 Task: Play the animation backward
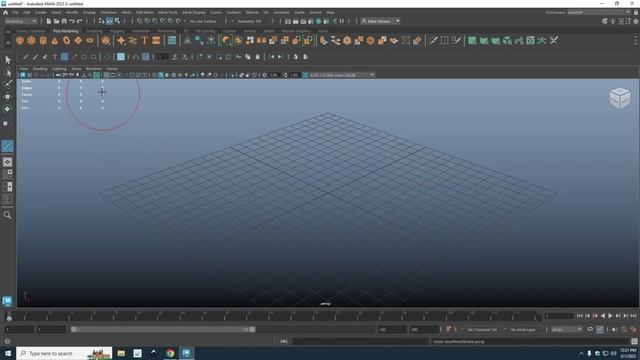[x=603, y=316]
